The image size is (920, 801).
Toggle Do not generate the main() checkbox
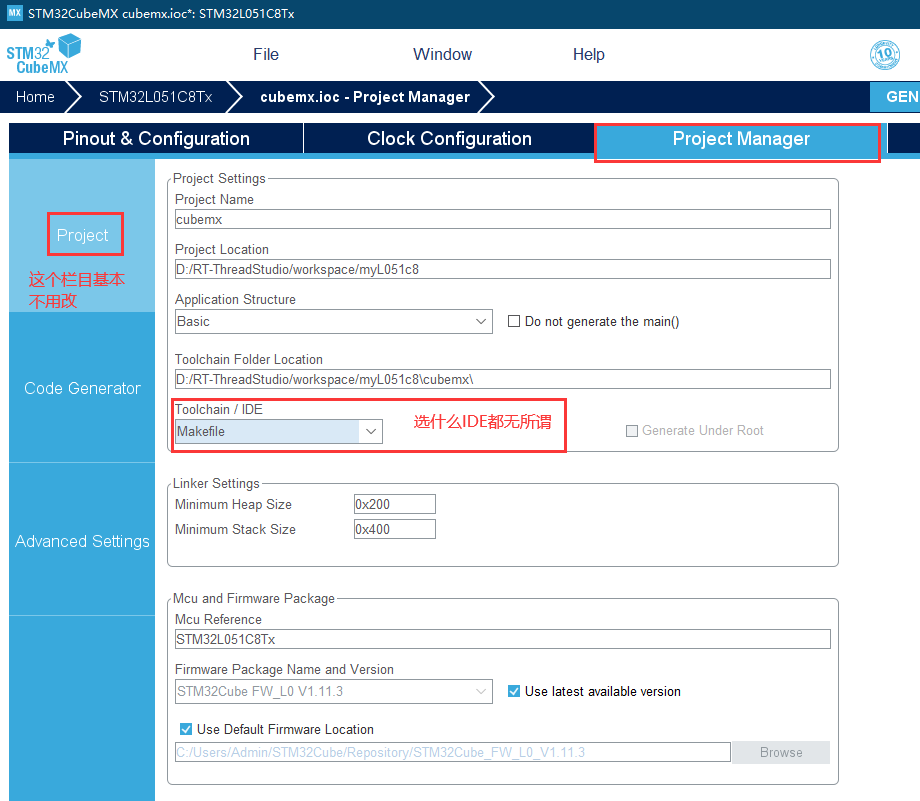(514, 322)
